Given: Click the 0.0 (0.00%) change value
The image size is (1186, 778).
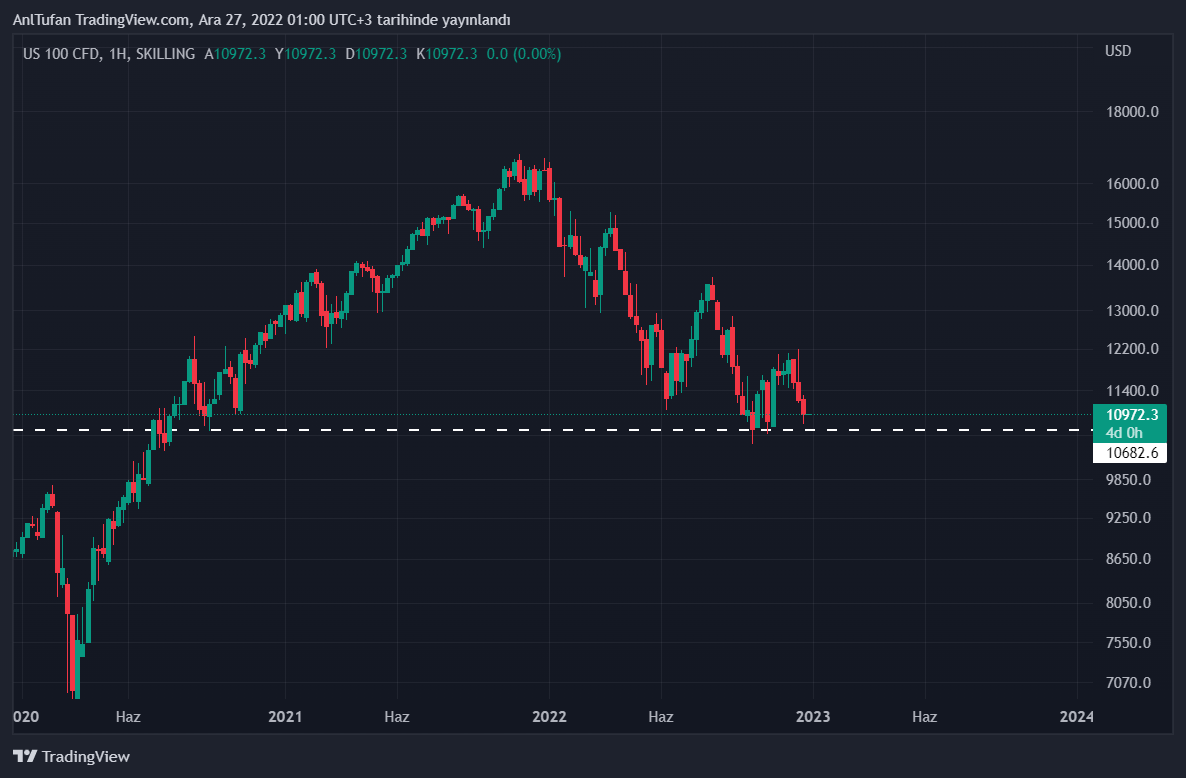Looking at the screenshot, I should 524,54.
